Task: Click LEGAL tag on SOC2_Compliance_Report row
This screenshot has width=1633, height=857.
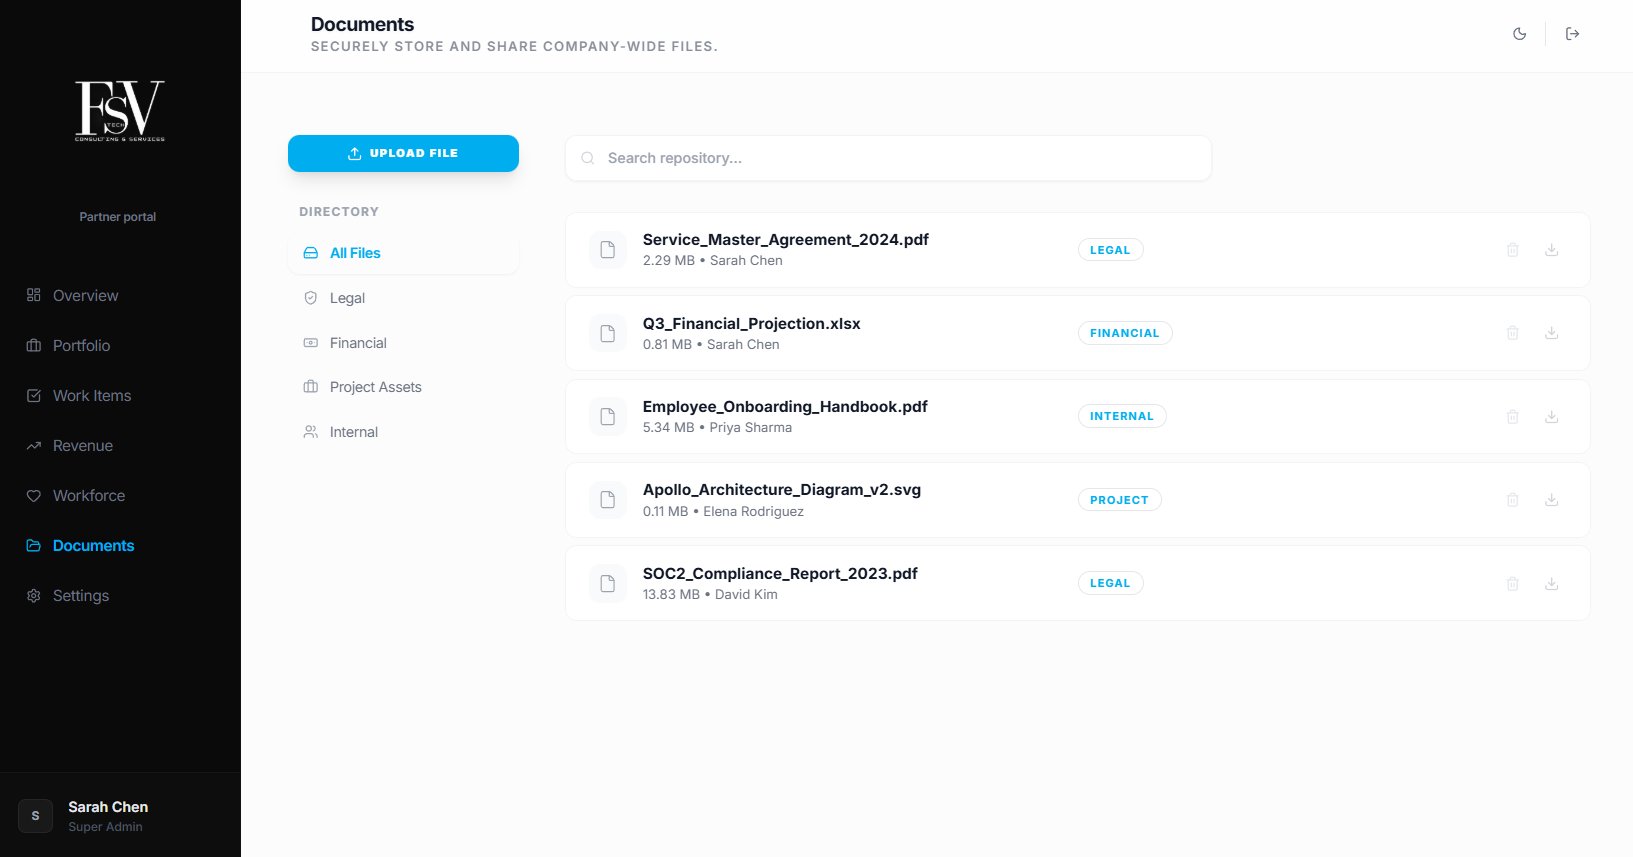Action: tap(1110, 583)
